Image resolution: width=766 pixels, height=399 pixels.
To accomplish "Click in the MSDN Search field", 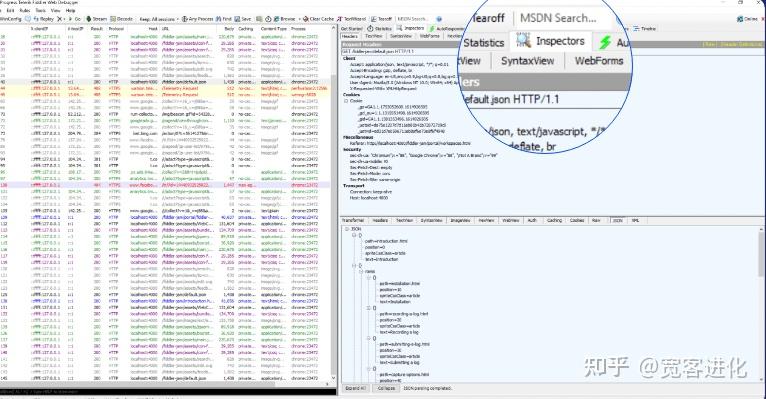I will (413, 19).
